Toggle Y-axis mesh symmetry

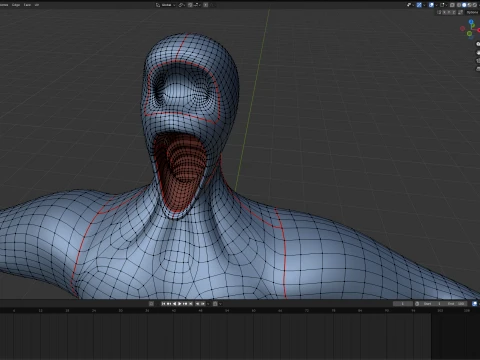coord(449,12)
